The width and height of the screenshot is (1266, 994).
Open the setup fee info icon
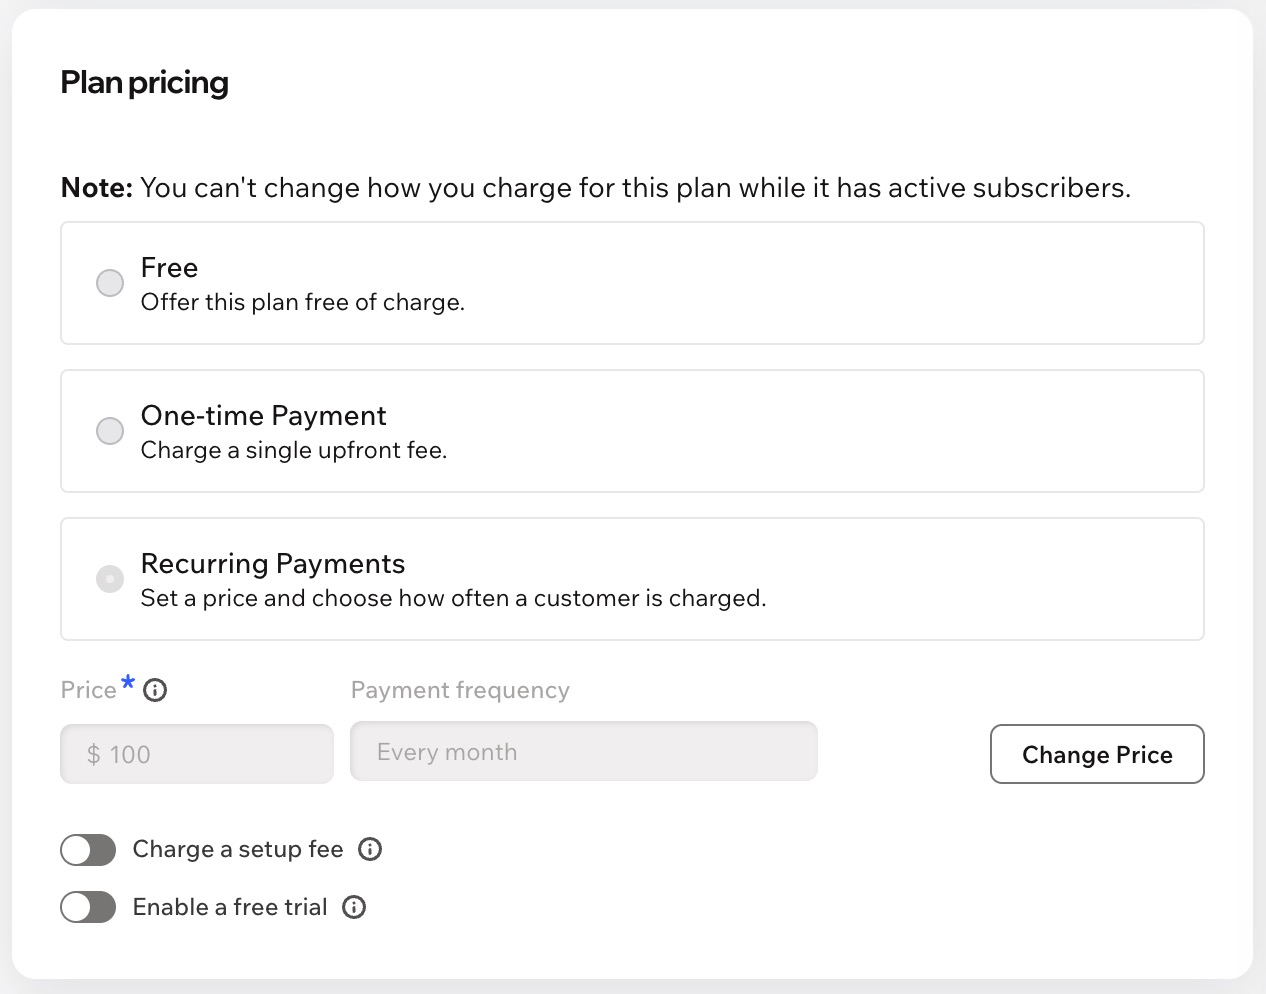coord(370,849)
